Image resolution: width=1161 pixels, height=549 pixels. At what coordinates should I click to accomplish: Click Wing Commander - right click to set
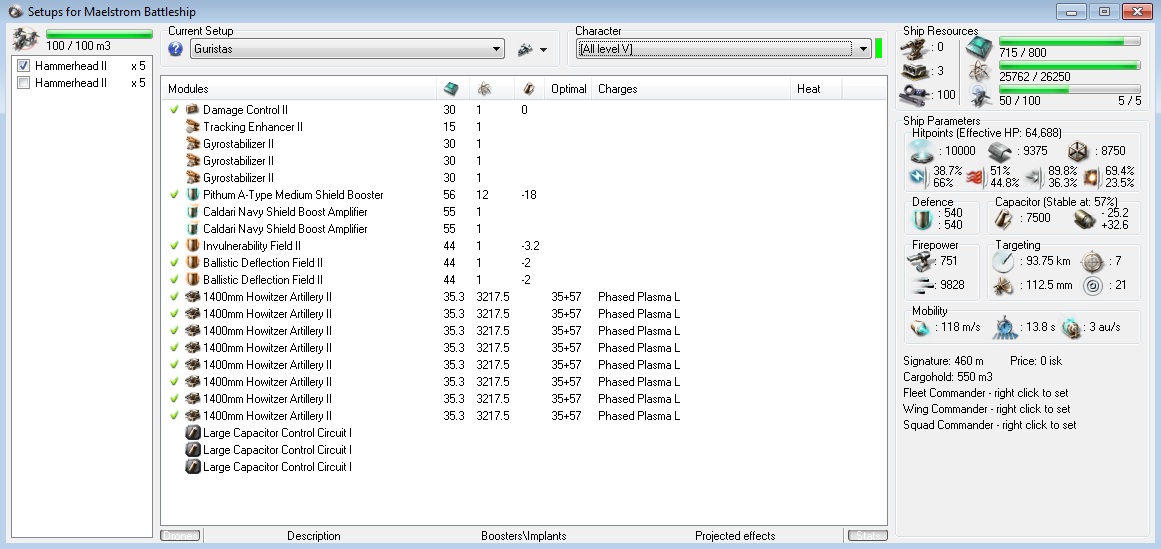tap(986, 409)
